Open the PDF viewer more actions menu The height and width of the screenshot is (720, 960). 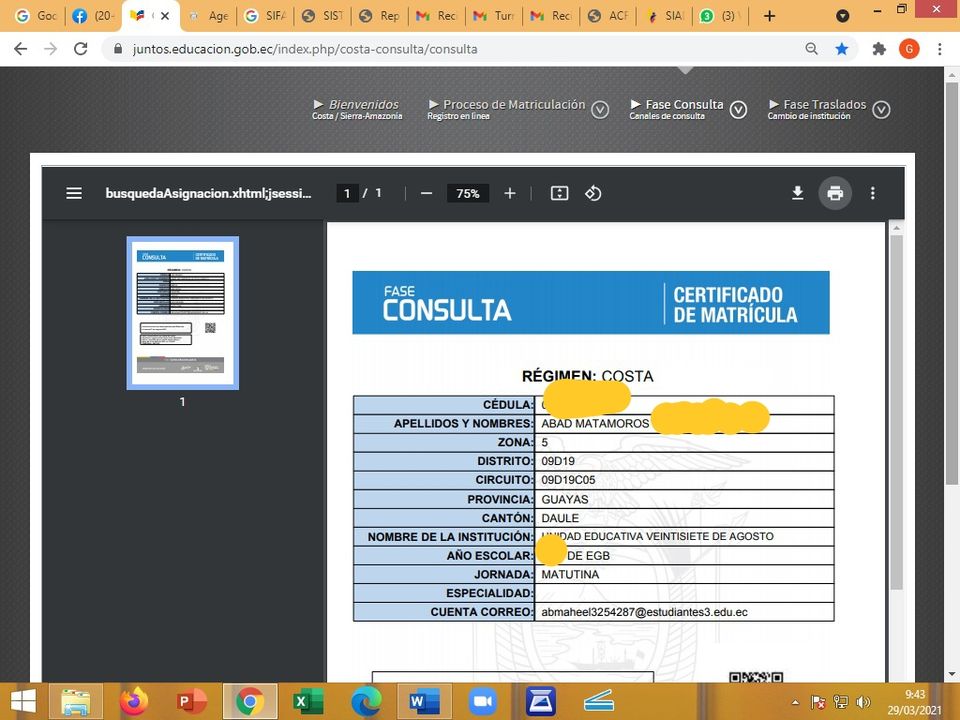coord(872,193)
